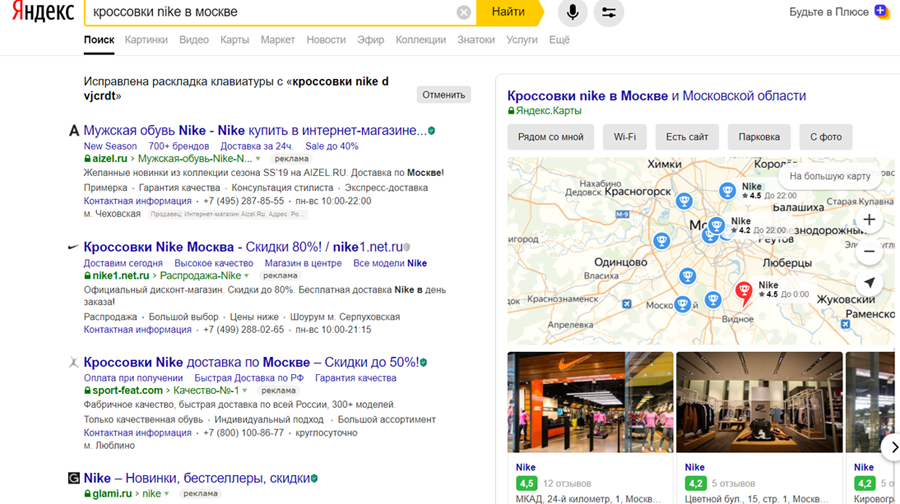This screenshot has width=900, height=504.
Task: Click Отменить to undo the keyboard layout fix
Action: point(444,95)
